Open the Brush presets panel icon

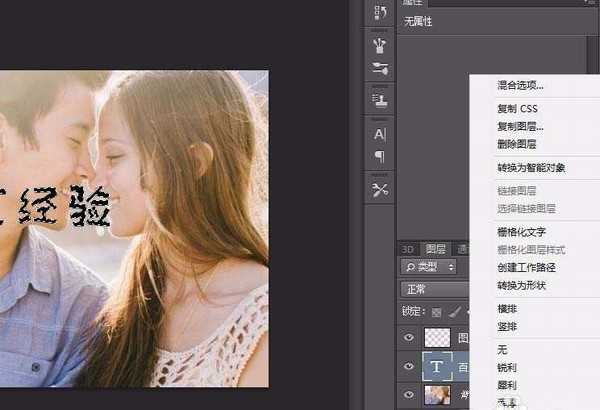tap(380, 45)
